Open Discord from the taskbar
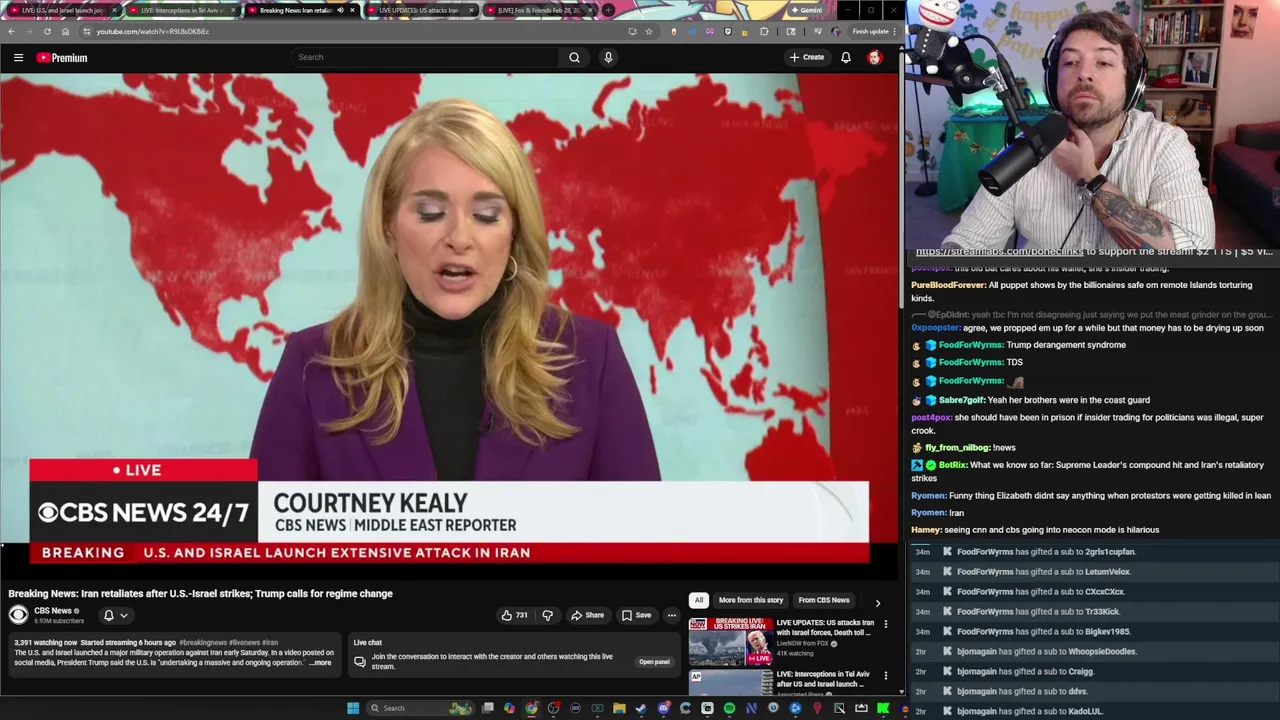 coord(663,708)
